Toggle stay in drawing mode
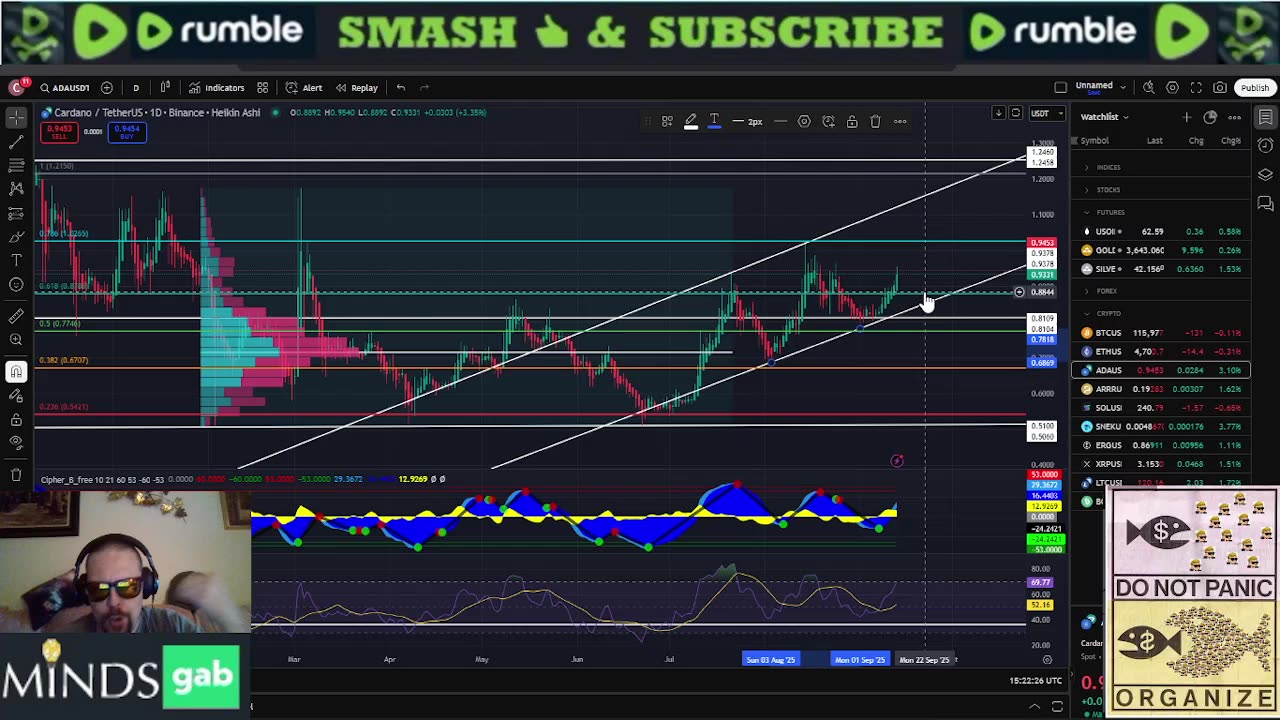The height and width of the screenshot is (720, 1280). (16, 396)
